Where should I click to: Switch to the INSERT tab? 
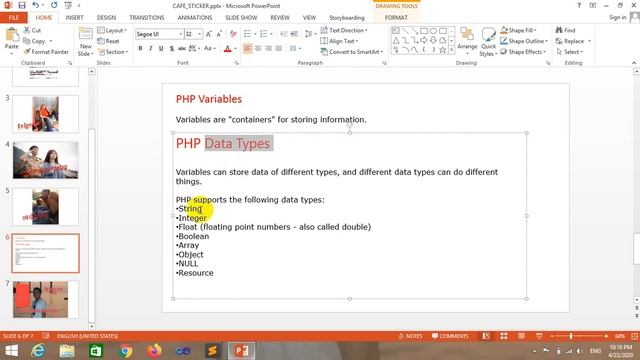74,18
